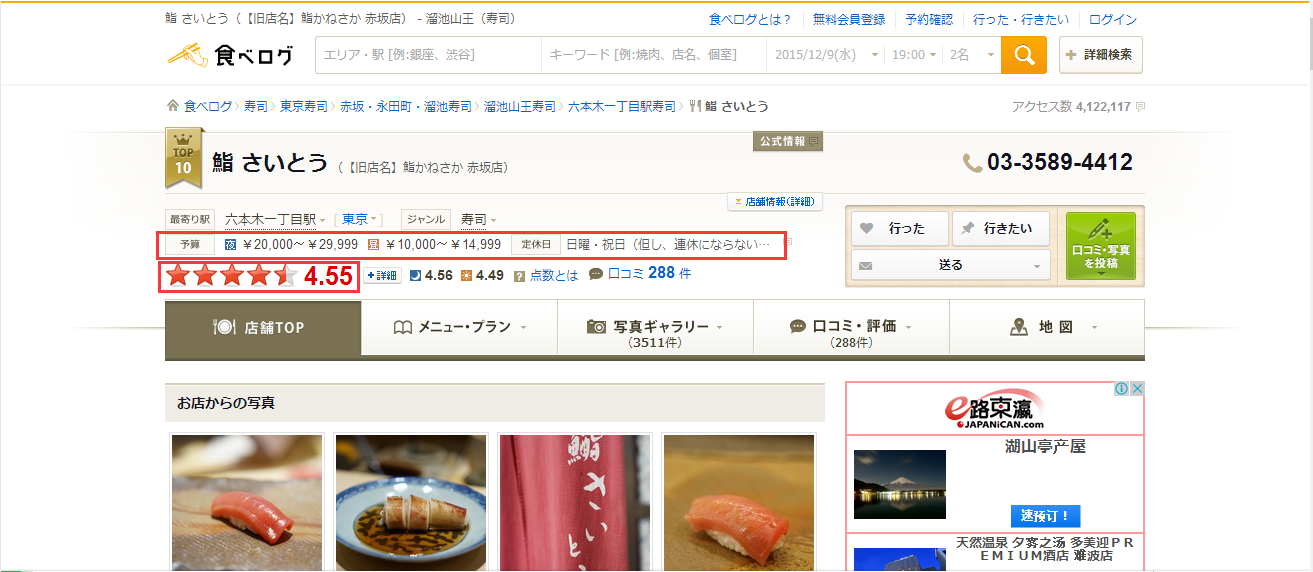Viewport: 1313px width, 572px height.
Task: Click the TOP 10 ribbon badge
Action: (183, 158)
